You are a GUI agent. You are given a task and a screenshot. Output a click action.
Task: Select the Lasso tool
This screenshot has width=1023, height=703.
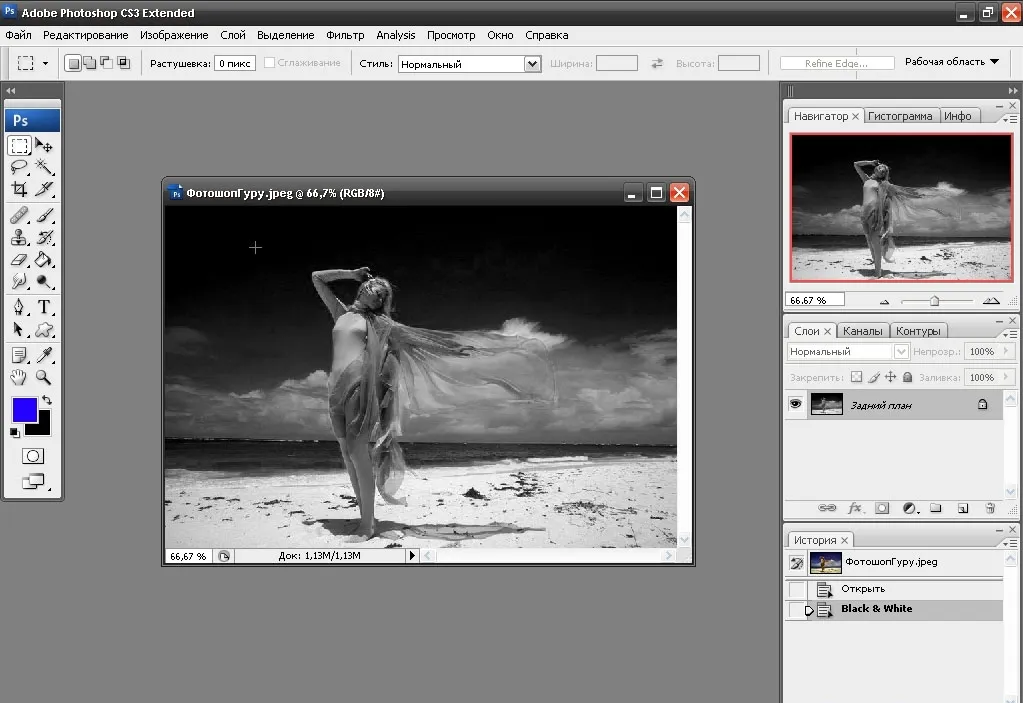pyautogui.click(x=20, y=167)
